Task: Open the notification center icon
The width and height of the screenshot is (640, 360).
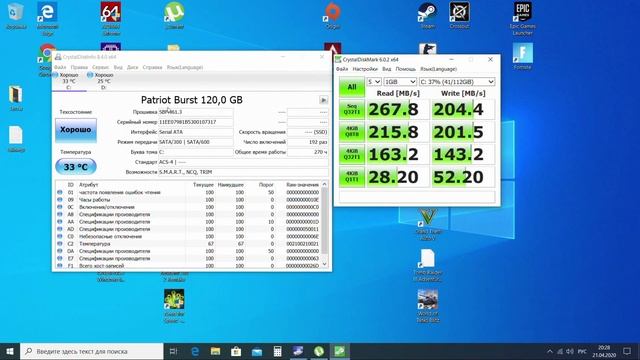Action: (x=627, y=351)
